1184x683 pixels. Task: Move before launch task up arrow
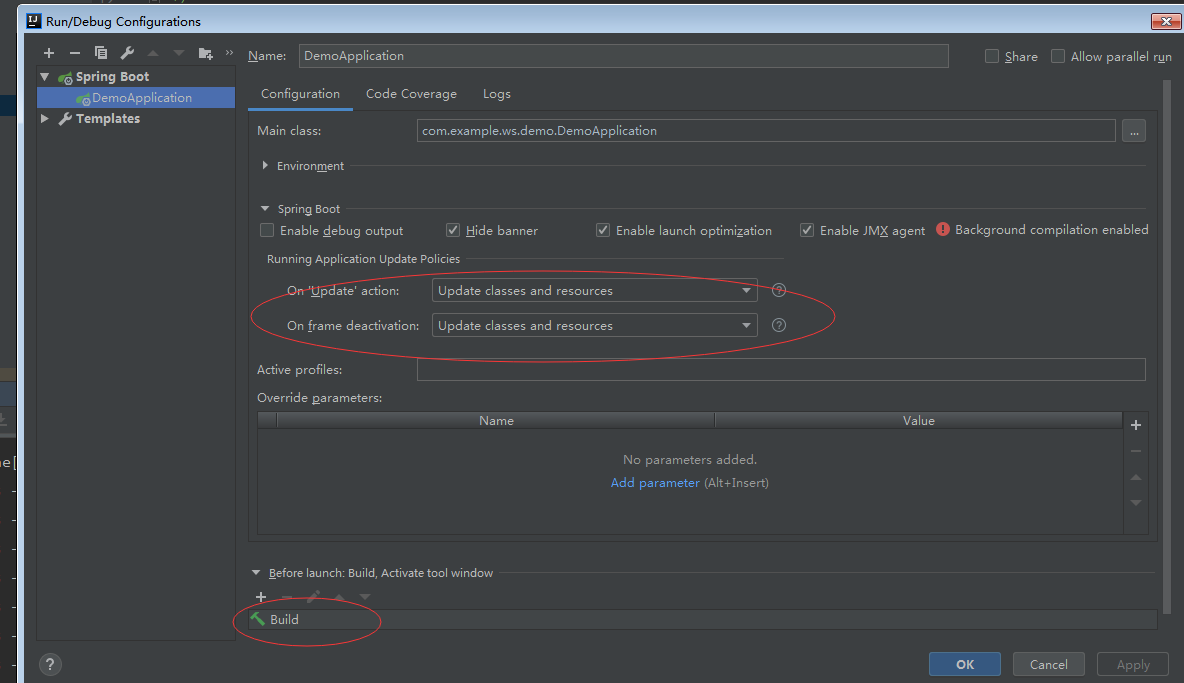pyautogui.click(x=339, y=597)
